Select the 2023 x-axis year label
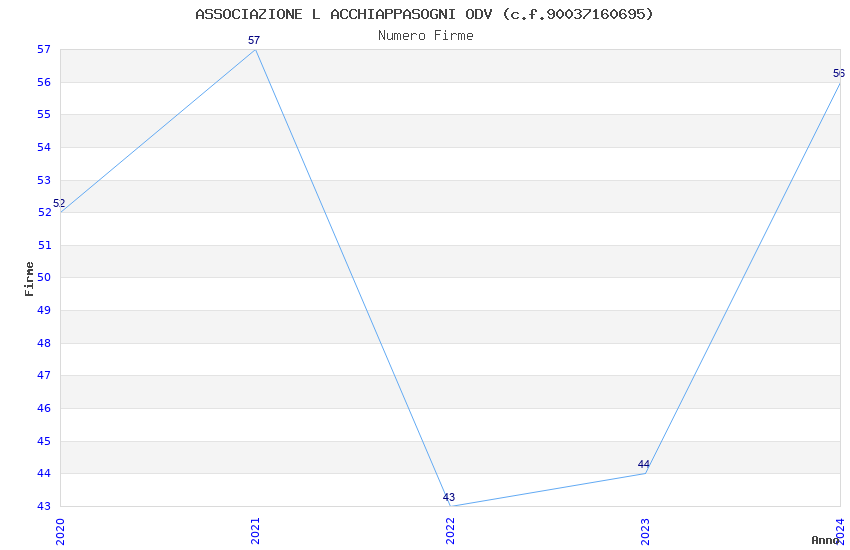The image size is (850, 550). pos(645,531)
